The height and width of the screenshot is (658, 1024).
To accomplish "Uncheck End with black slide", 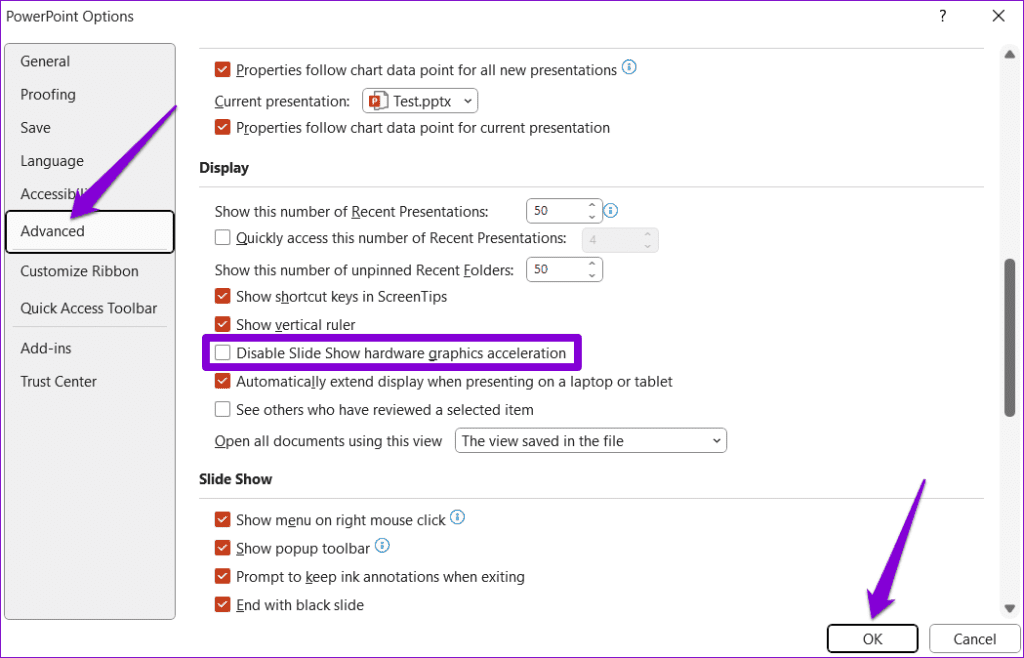I will tap(222, 604).
